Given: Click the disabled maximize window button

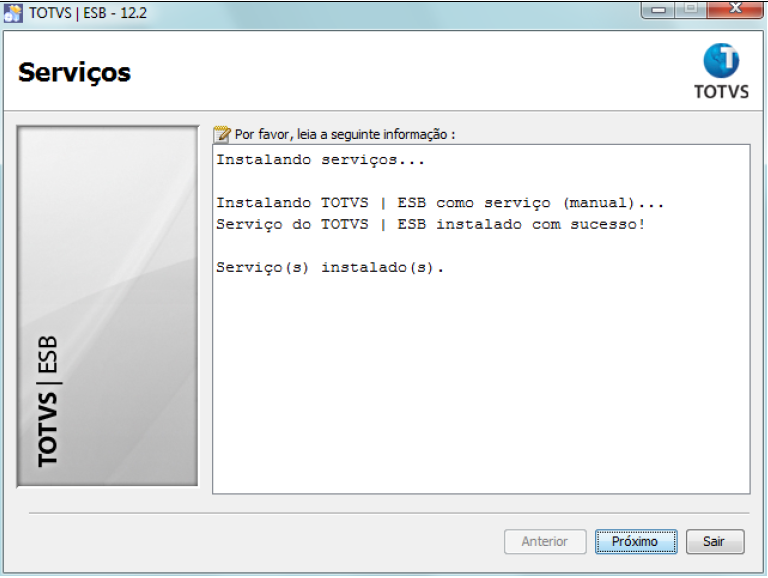Looking at the screenshot, I should click(691, 10).
